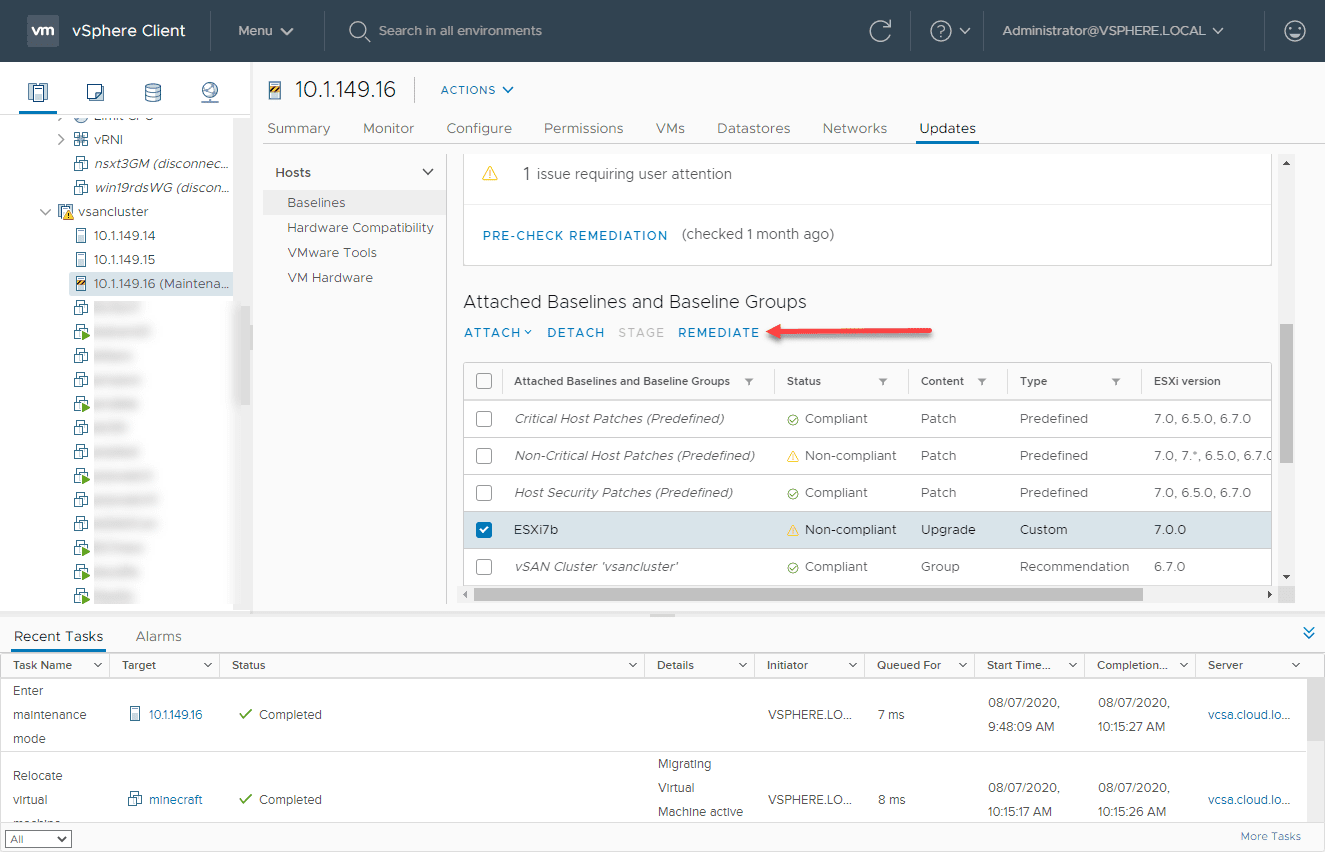Open the Recent Tasks filter dropdown showing All
The width and height of the screenshot is (1325, 852).
pos(38,838)
